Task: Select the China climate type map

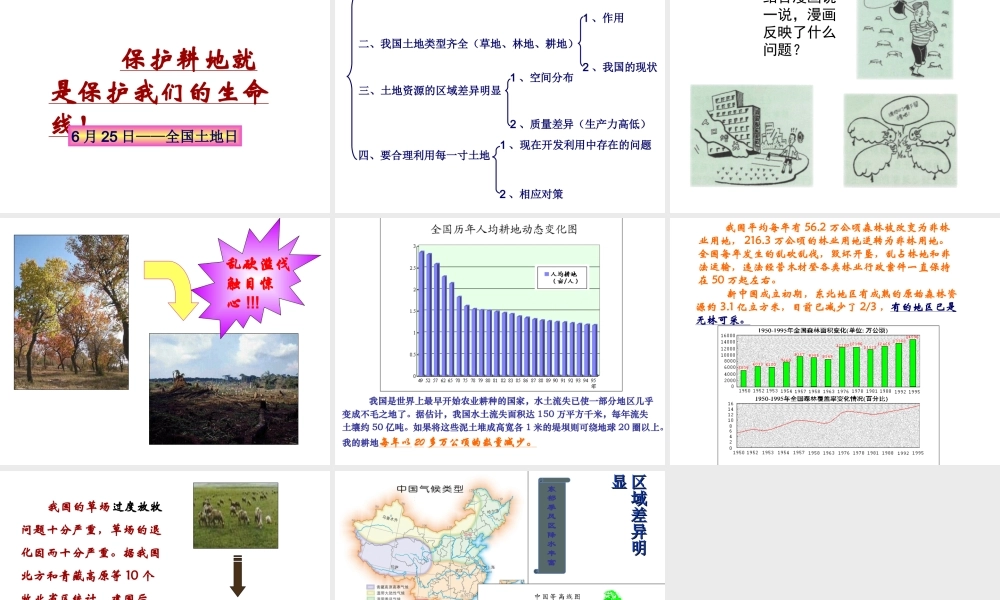Action: pyautogui.click(x=432, y=540)
